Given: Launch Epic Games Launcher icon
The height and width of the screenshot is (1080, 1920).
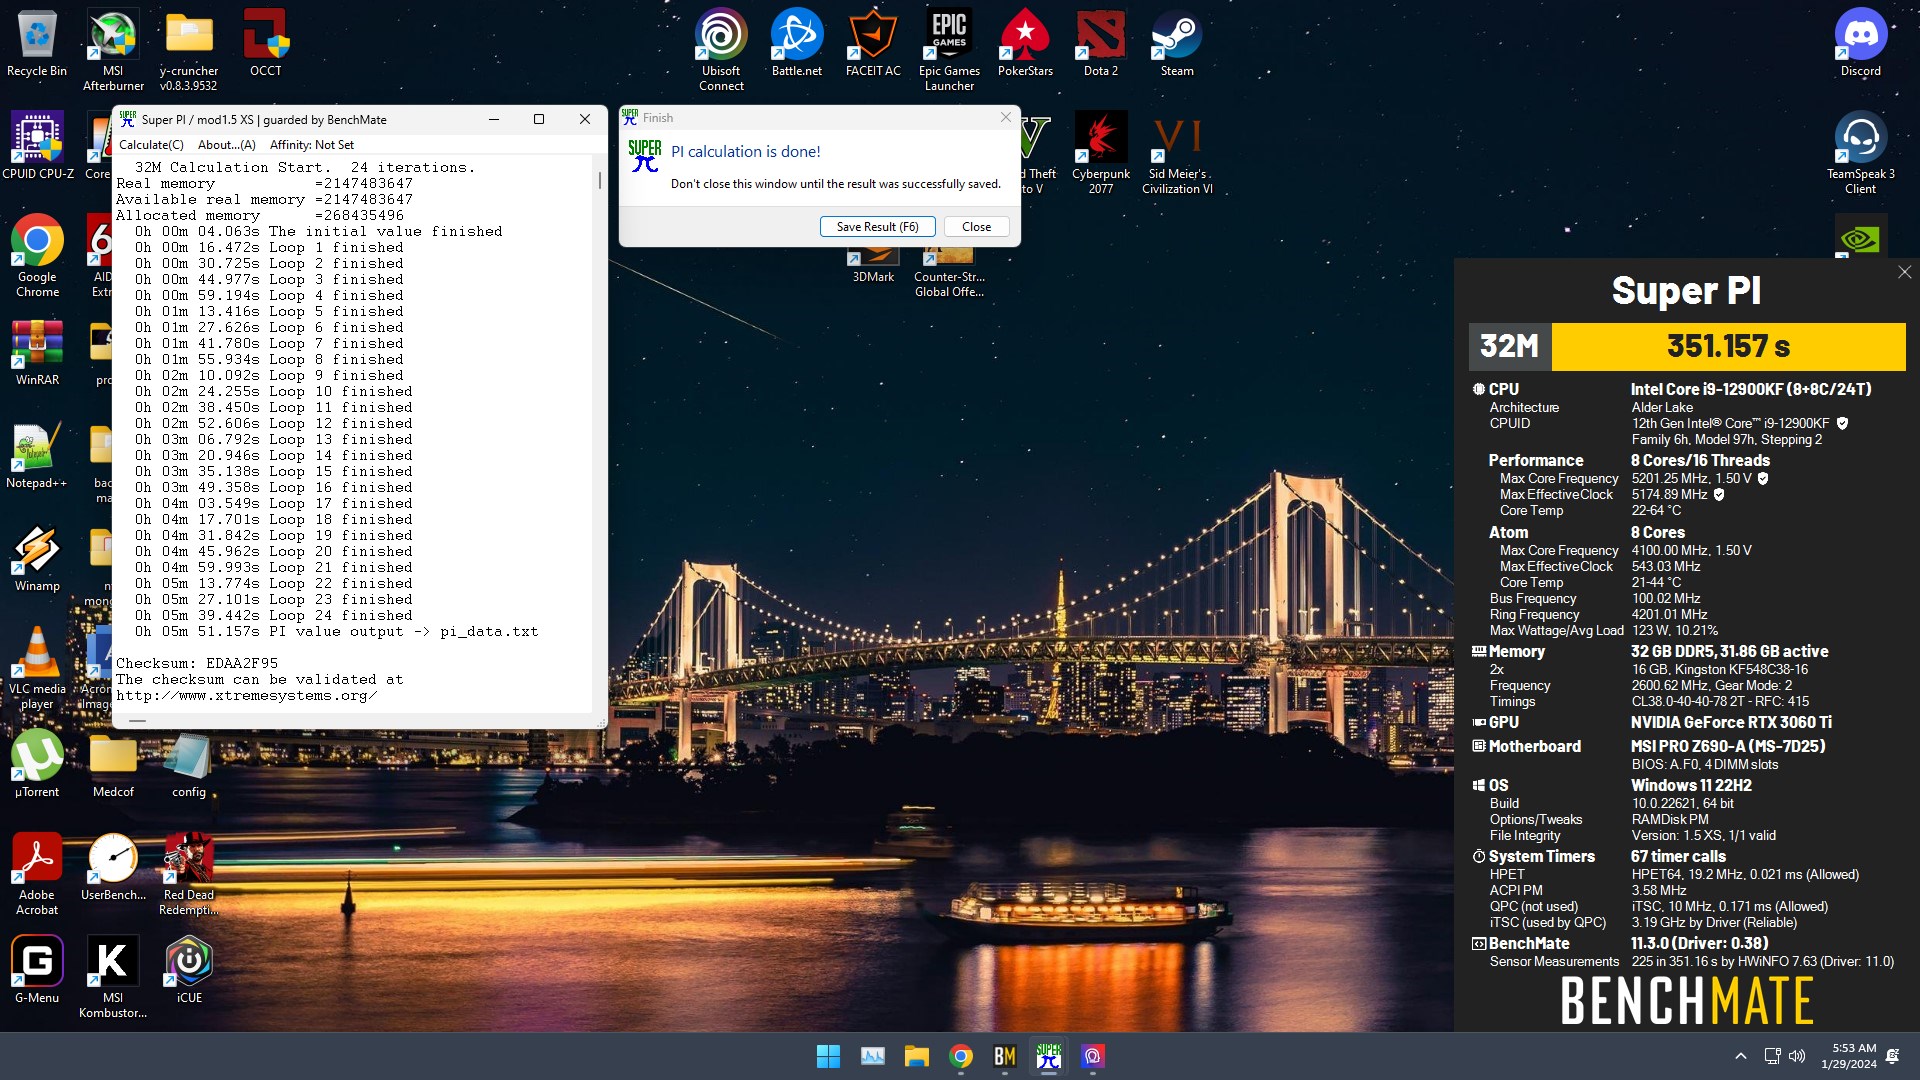Looking at the screenshot, I should click(949, 50).
